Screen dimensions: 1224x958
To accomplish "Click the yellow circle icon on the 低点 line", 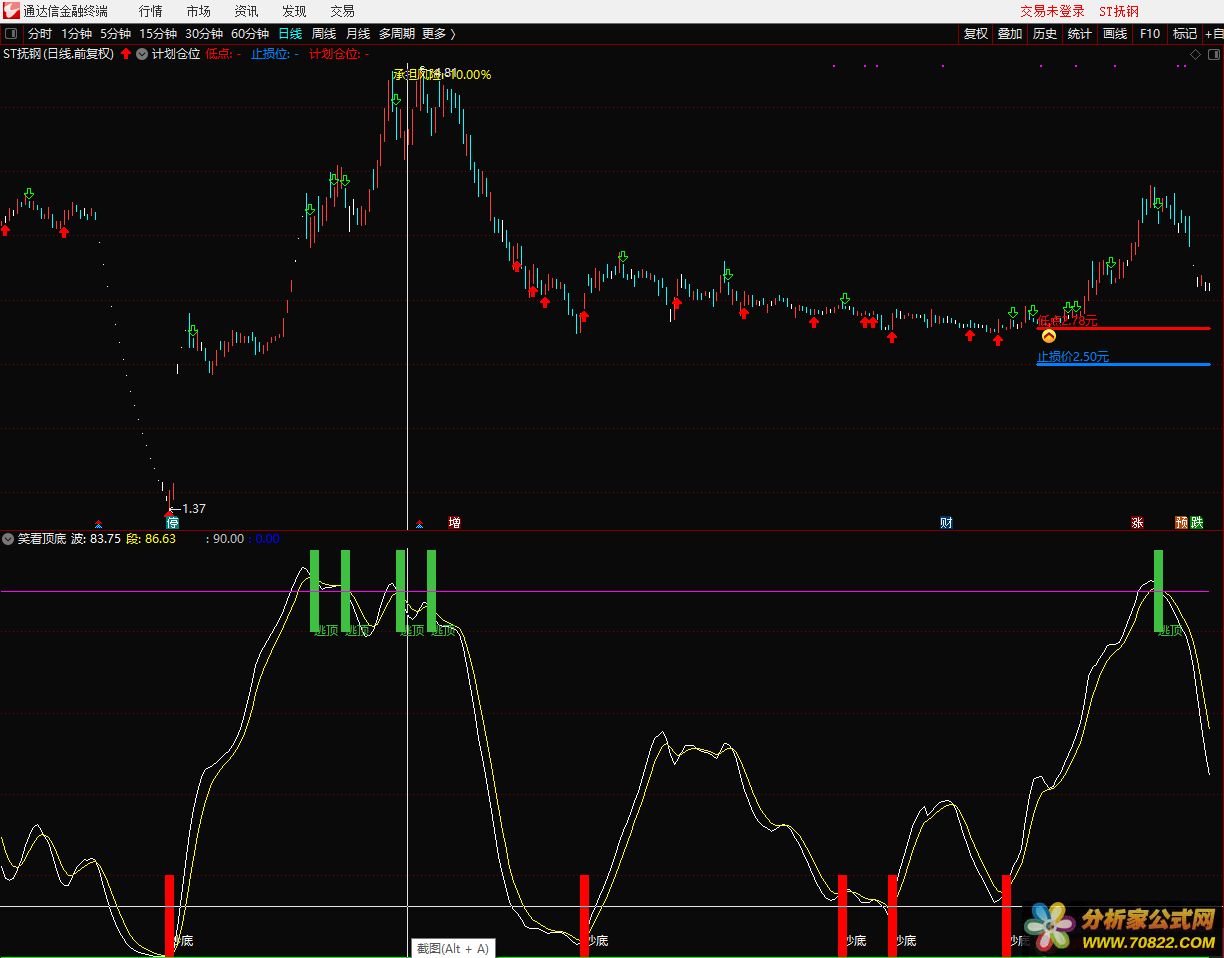I will [1048, 336].
